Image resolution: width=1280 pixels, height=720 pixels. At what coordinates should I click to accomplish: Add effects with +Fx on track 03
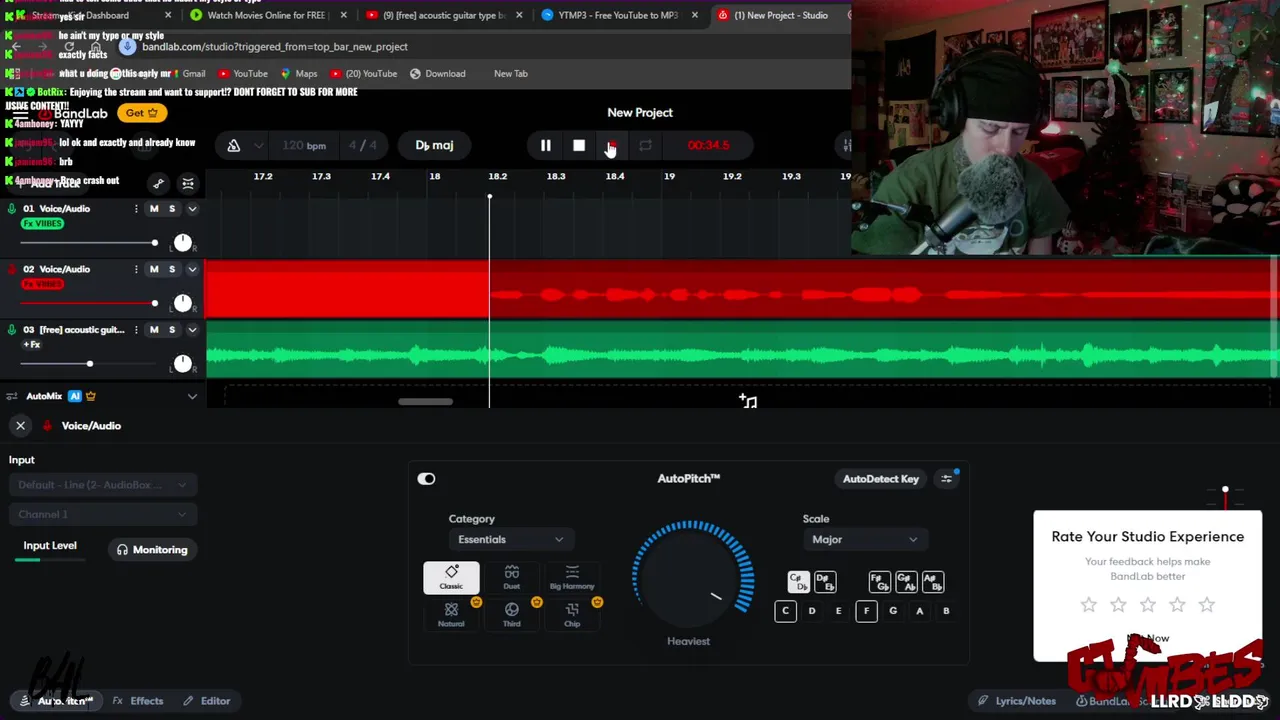(x=32, y=345)
